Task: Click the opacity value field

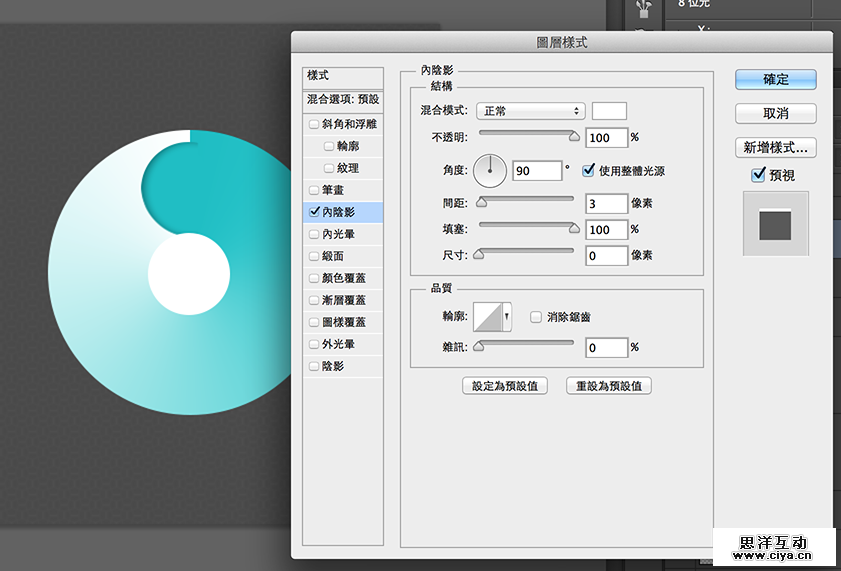Action: [x=607, y=138]
